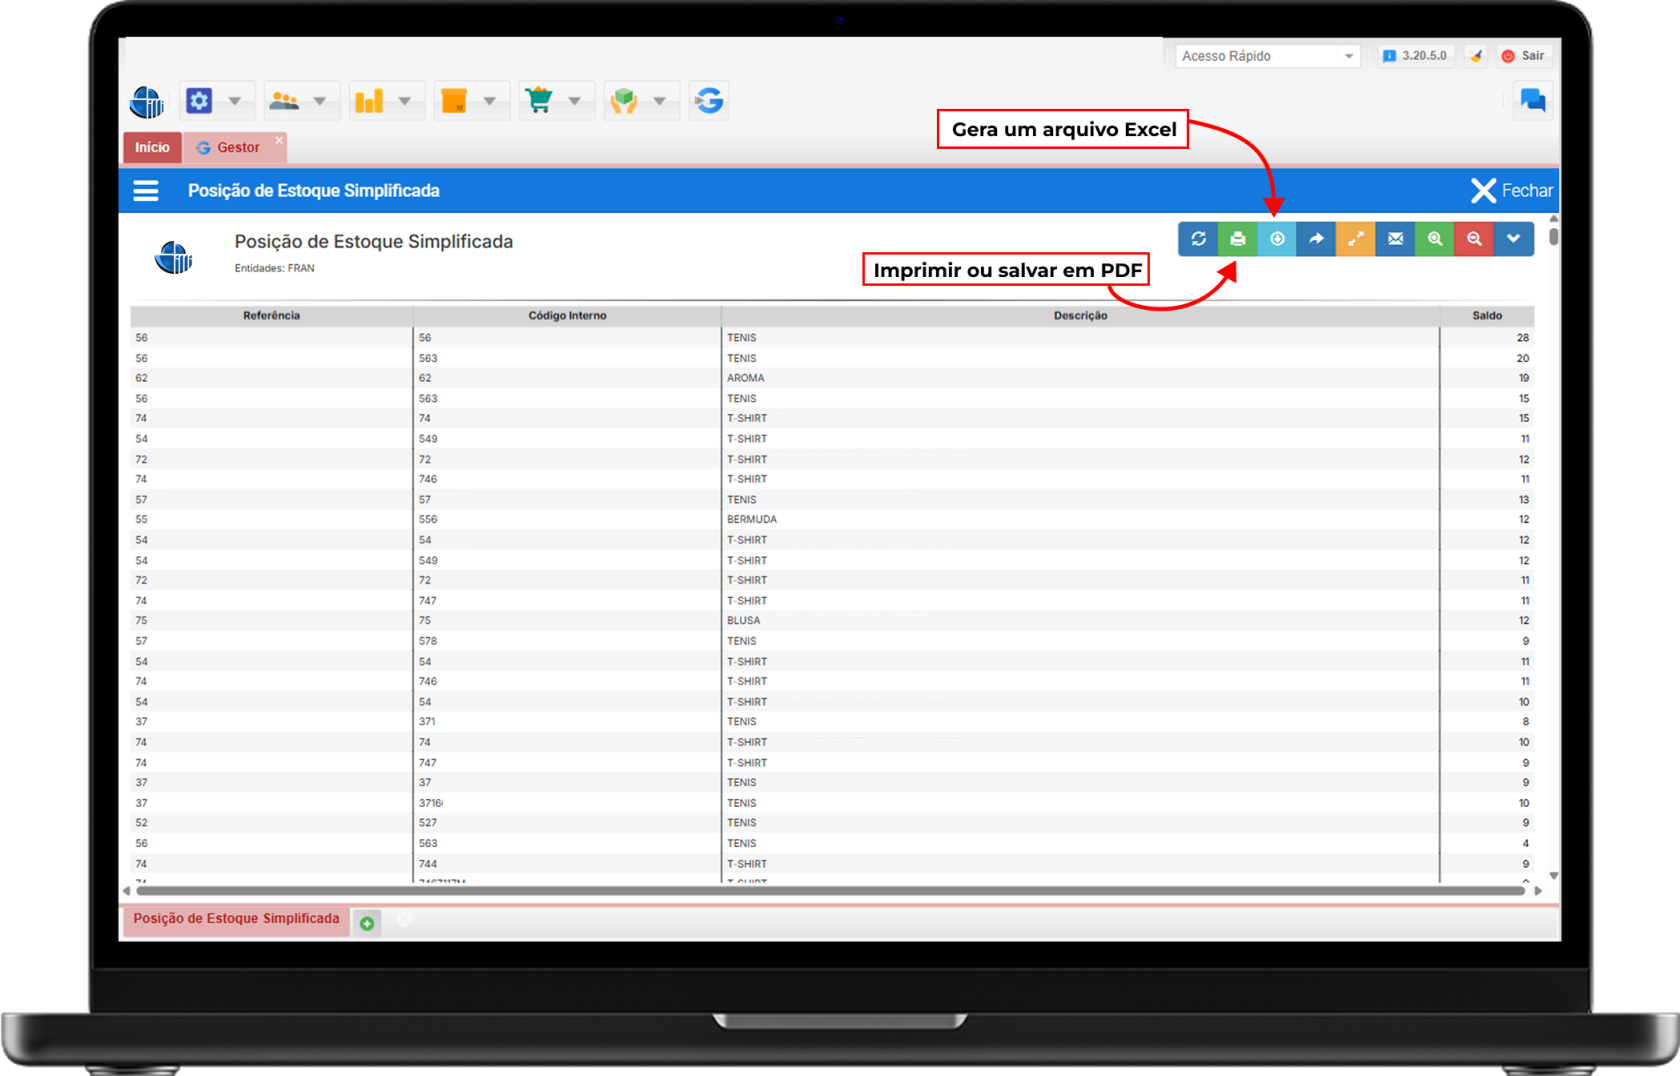Switch to the Início tab
The width and height of the screenshot is (1680, 1076).
pyautogui.click(x=152, y=147)
